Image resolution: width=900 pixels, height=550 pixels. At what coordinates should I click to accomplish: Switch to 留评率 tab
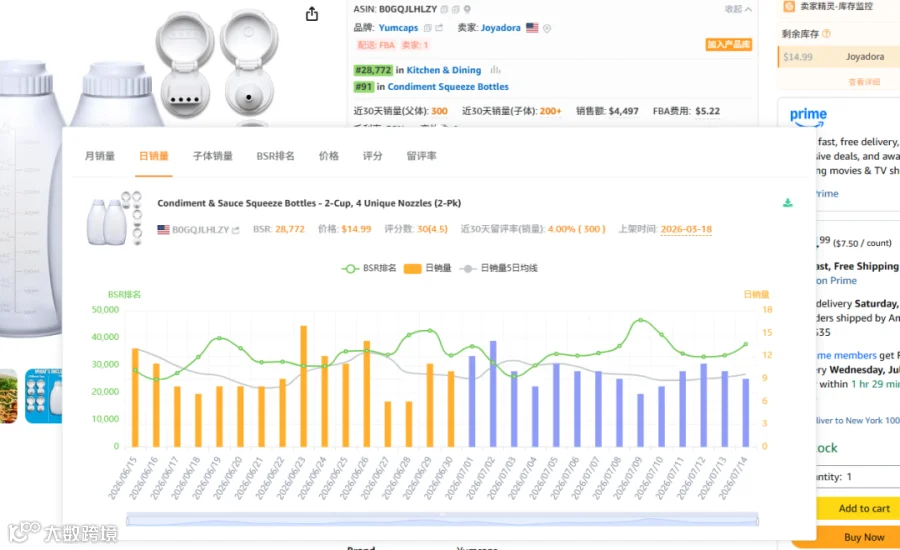click(x=421, y=156)
